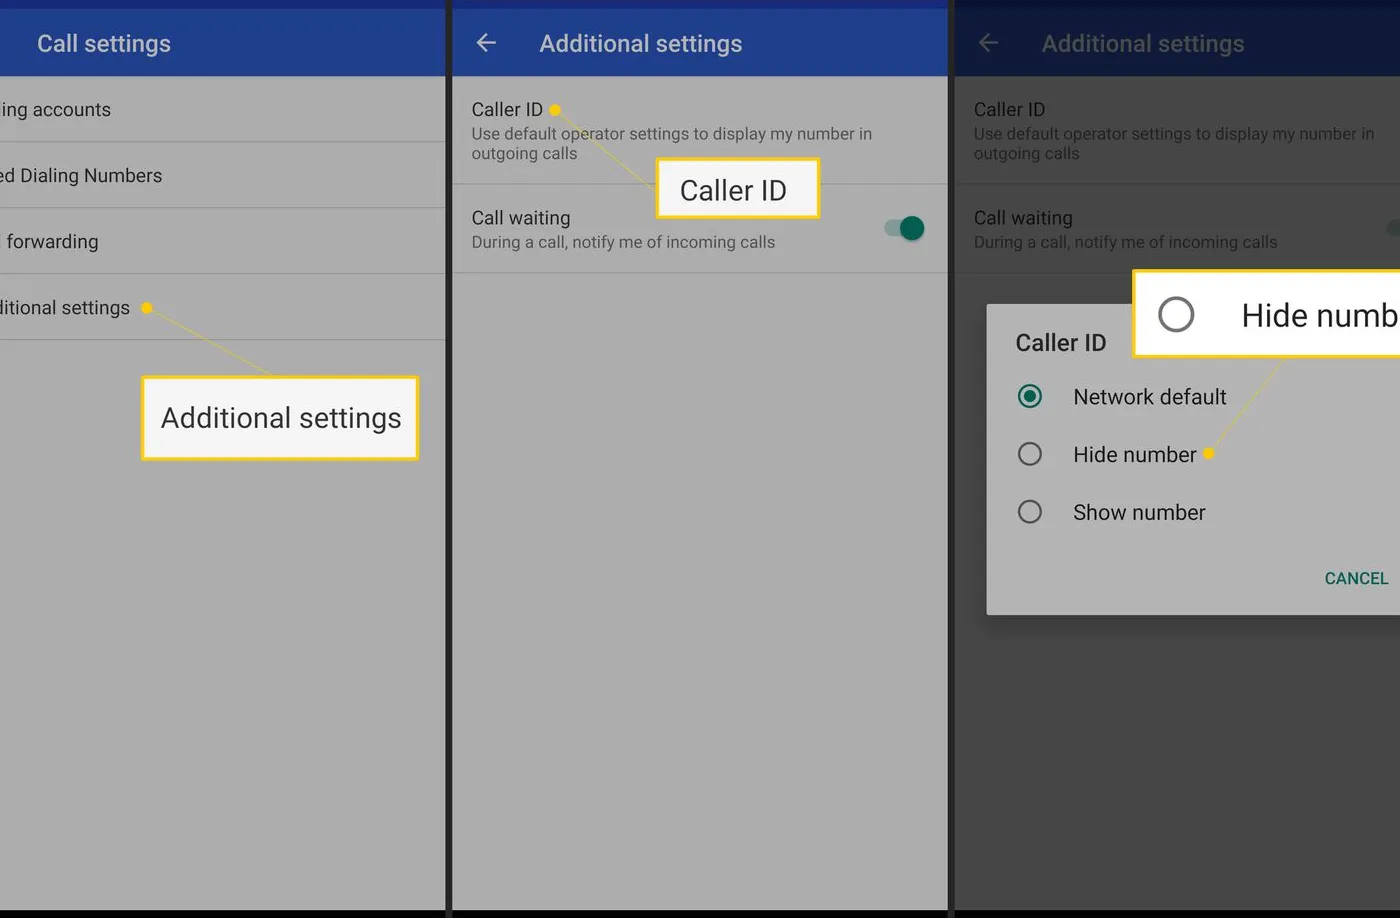Screen dimensions: 1400x918
Task: Open calling accounts settings
Action: 56,109
